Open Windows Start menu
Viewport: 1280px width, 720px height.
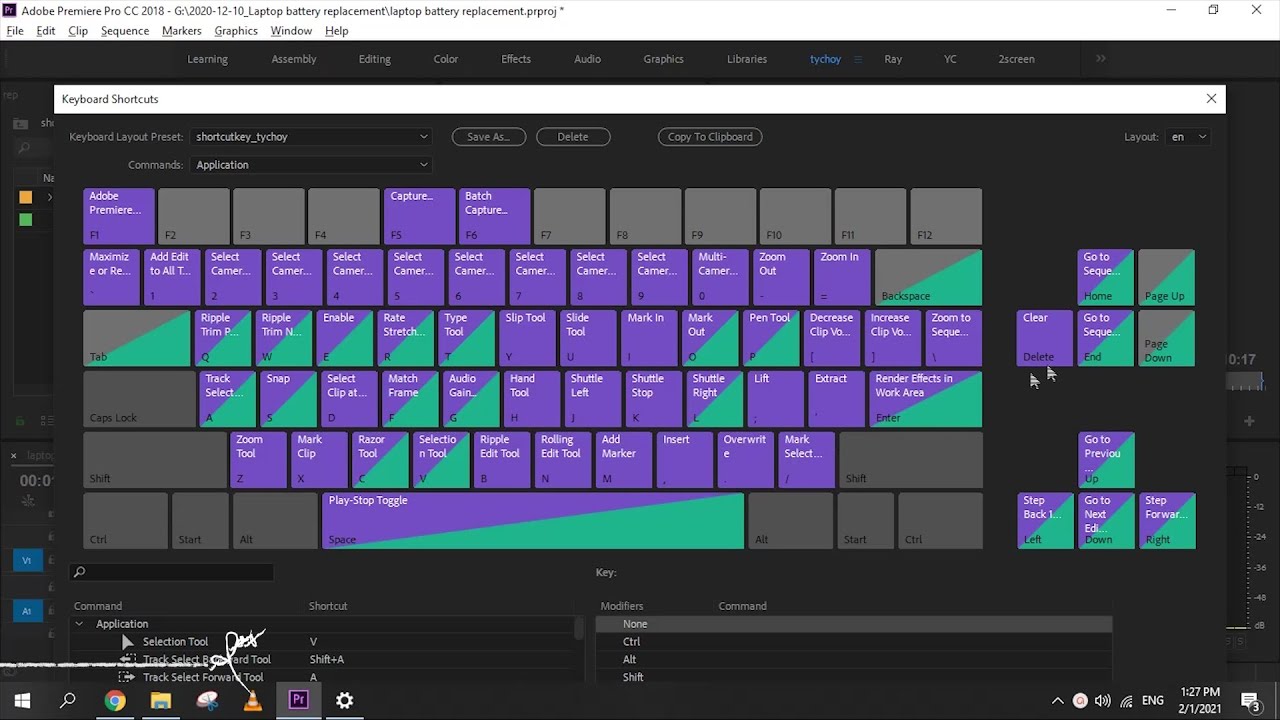click(x=22, y=700)
